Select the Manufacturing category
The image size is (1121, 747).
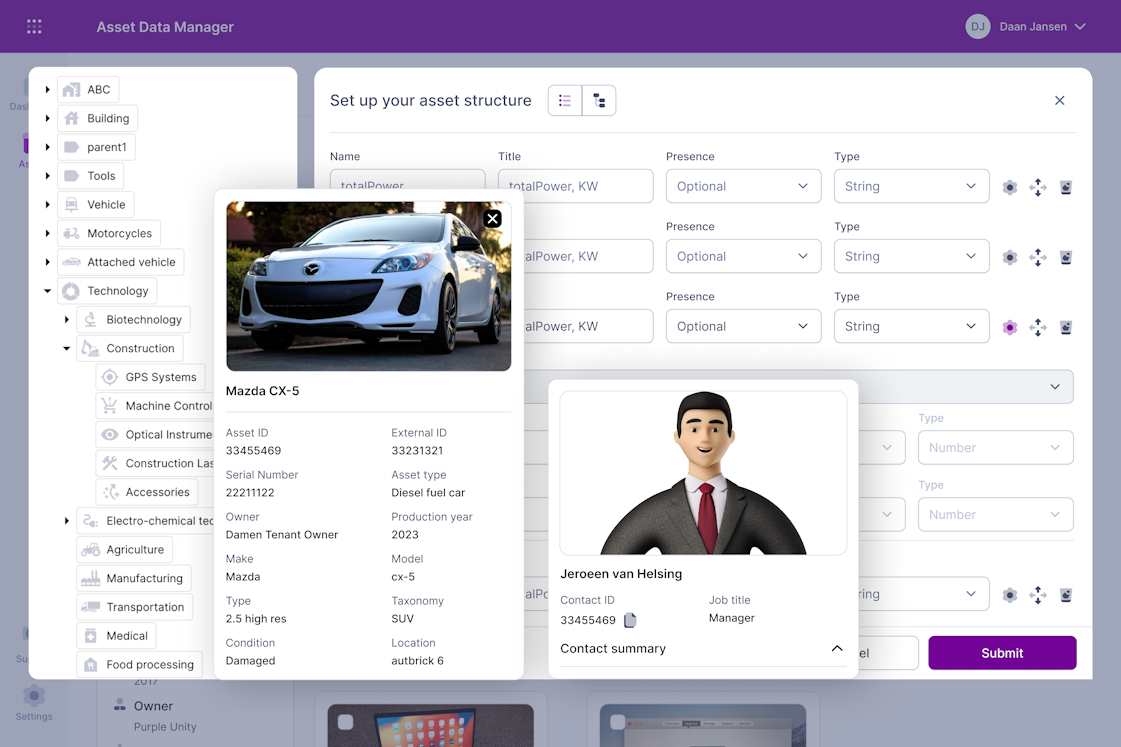[134, 578]
